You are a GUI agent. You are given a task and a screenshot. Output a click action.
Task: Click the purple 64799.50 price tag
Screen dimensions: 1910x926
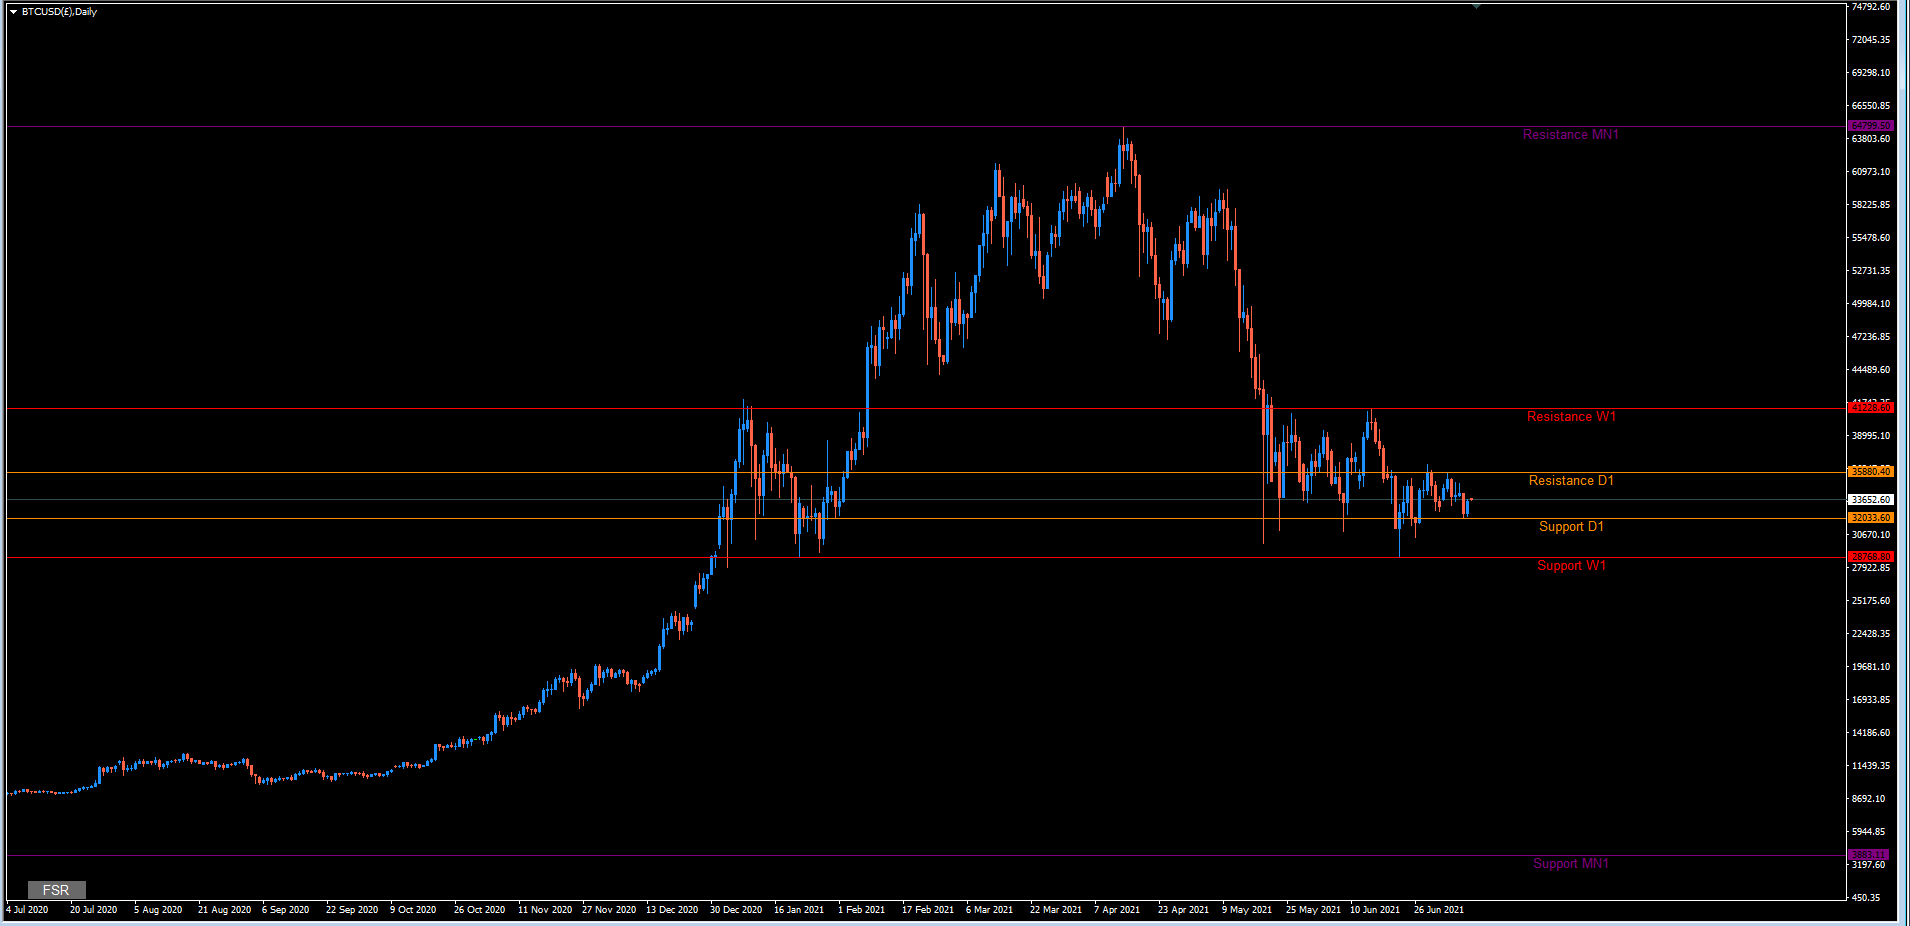[x=1870, y=126]
